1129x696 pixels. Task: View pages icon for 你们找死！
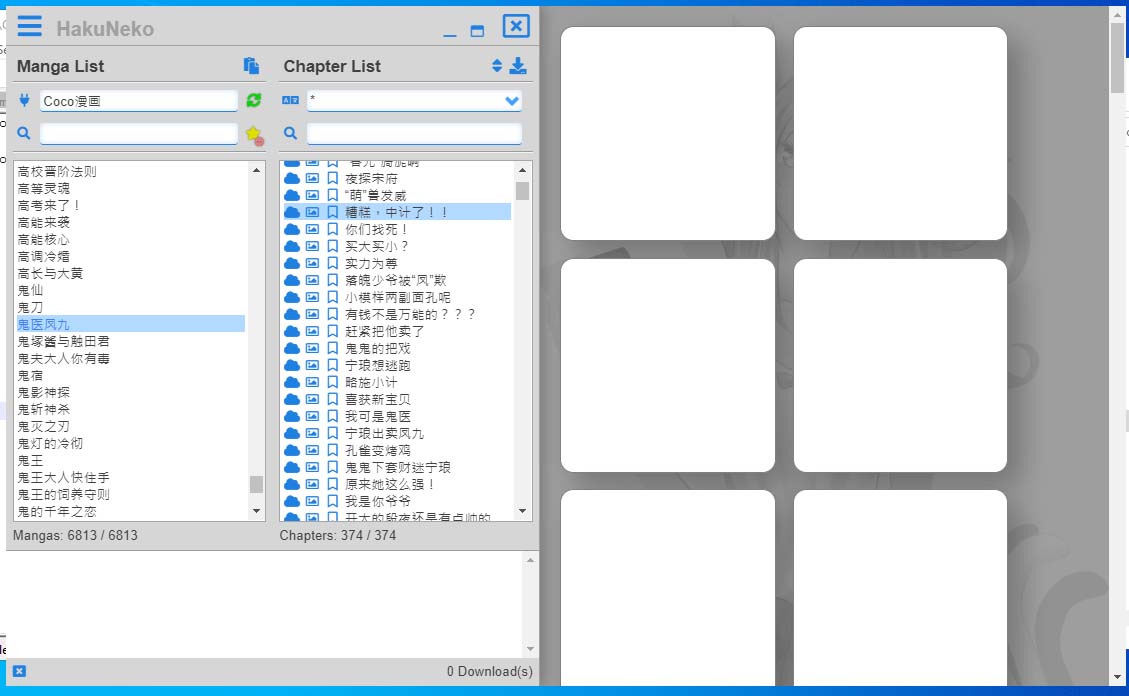(x=312, y=229)
